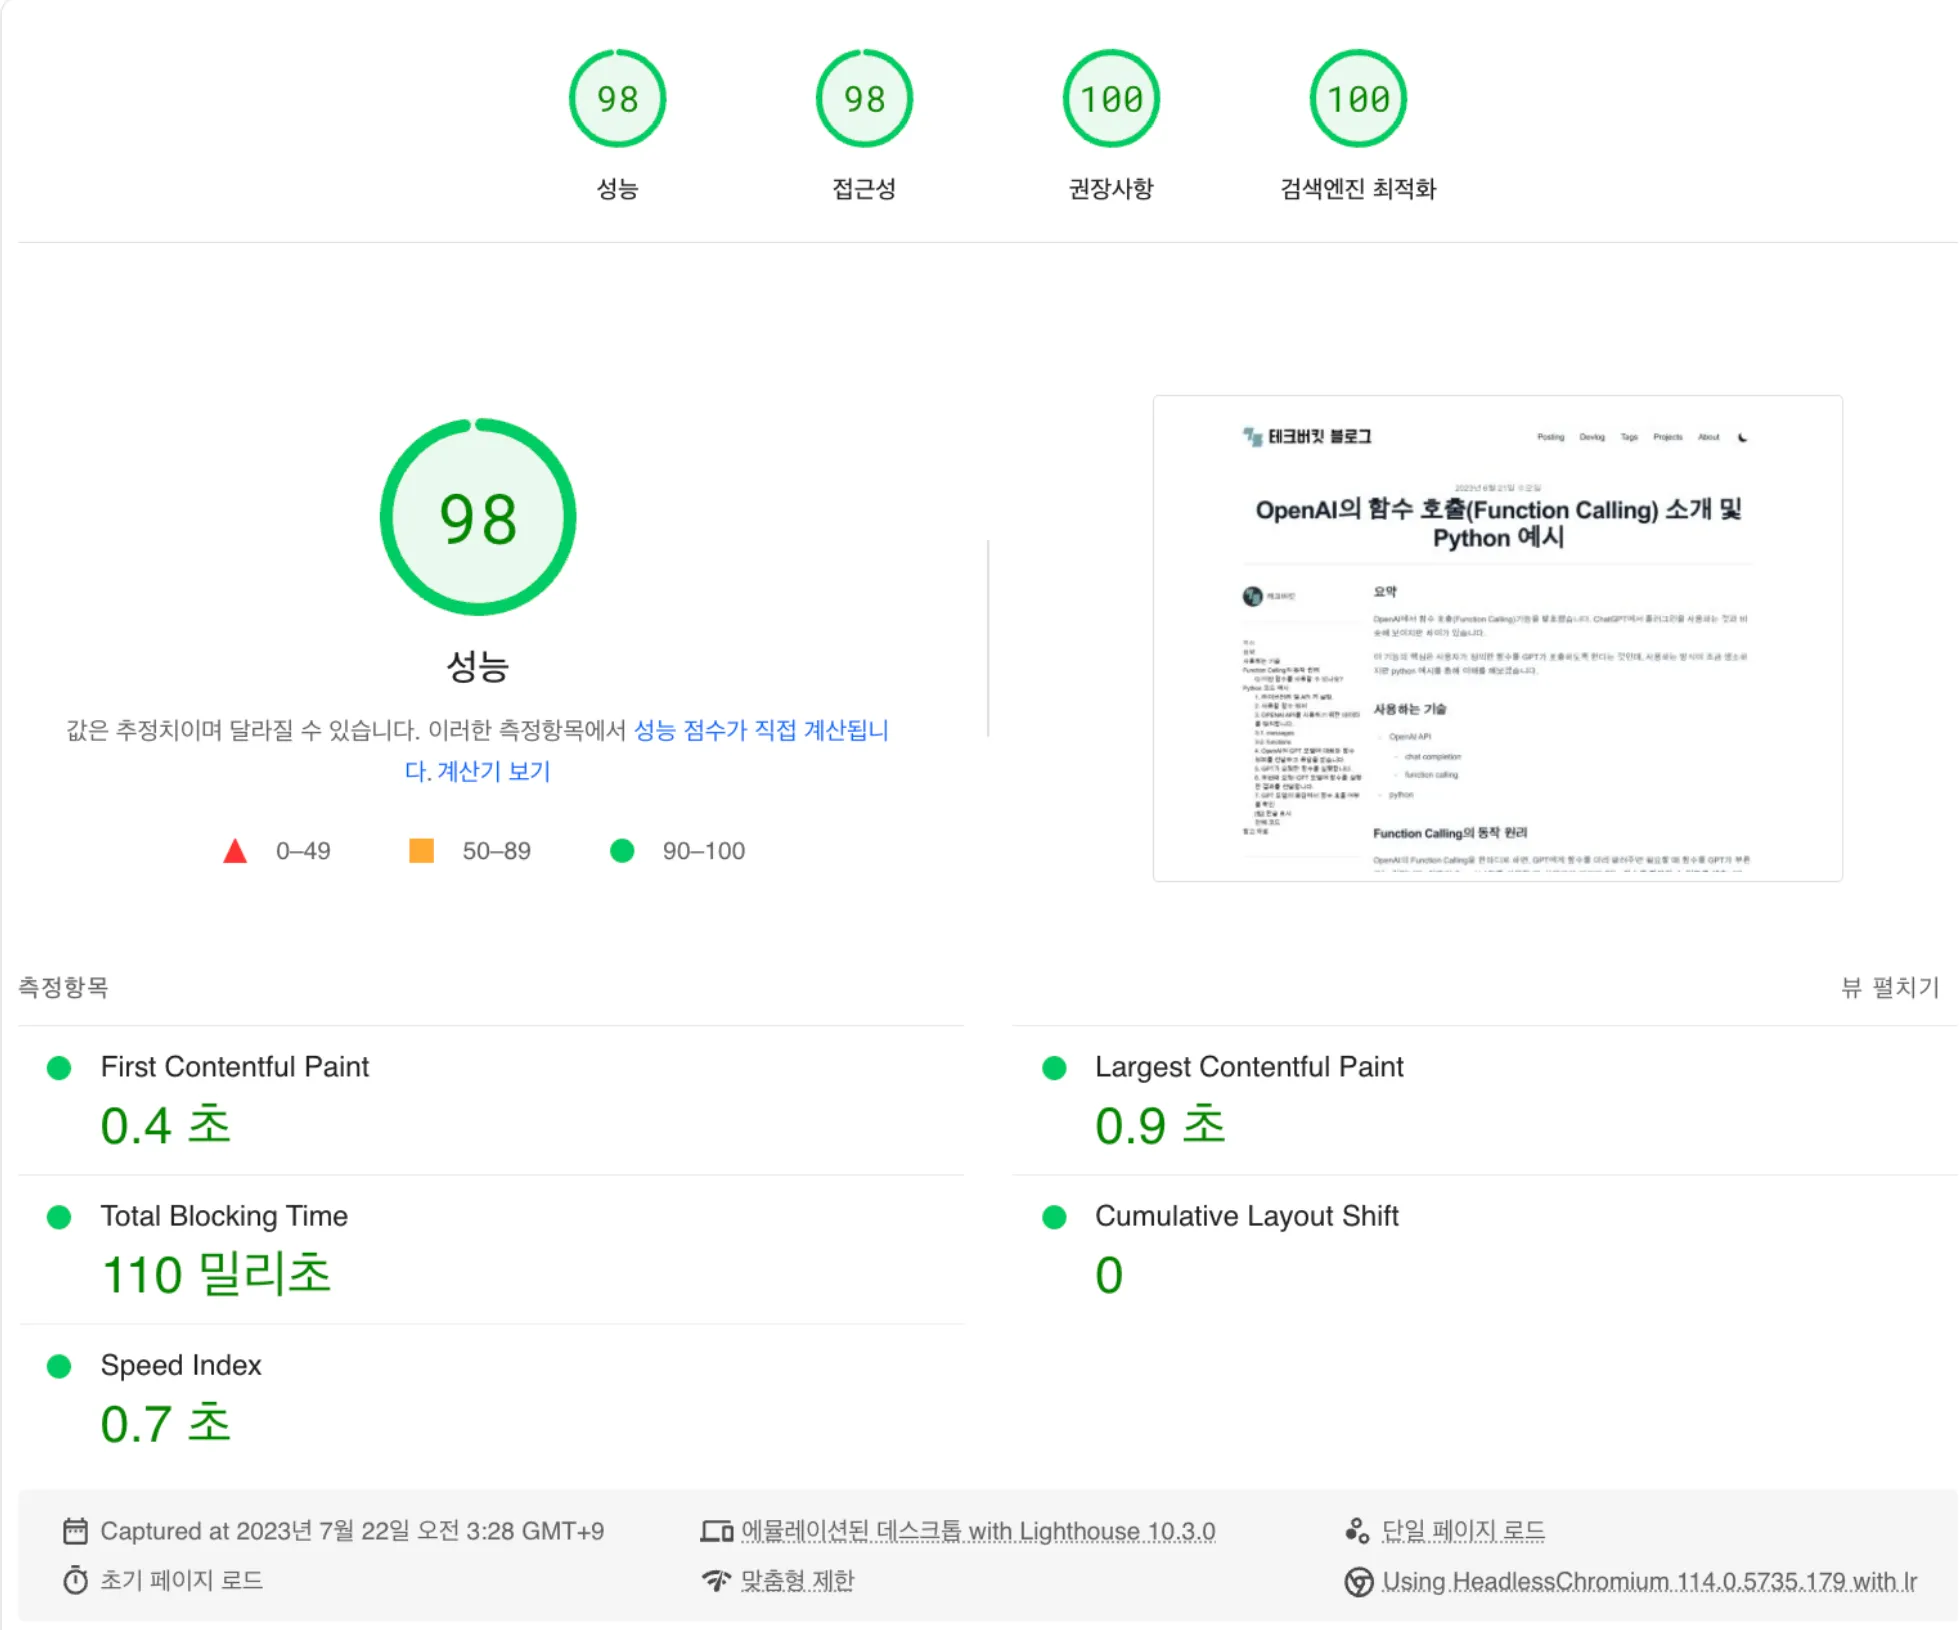
Task: Click the page load dots icon
Action: pos(1357,1531)
